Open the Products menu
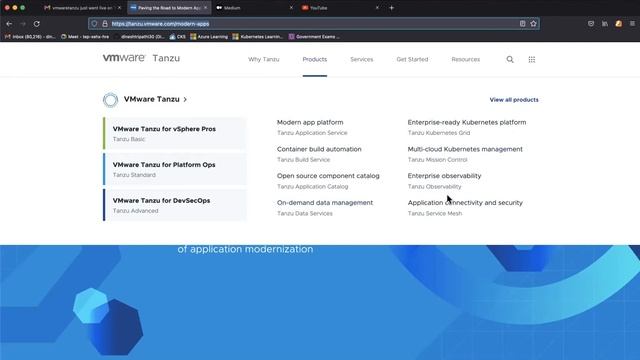Viewport: 640px width, 360px height. tap(315, 60)
